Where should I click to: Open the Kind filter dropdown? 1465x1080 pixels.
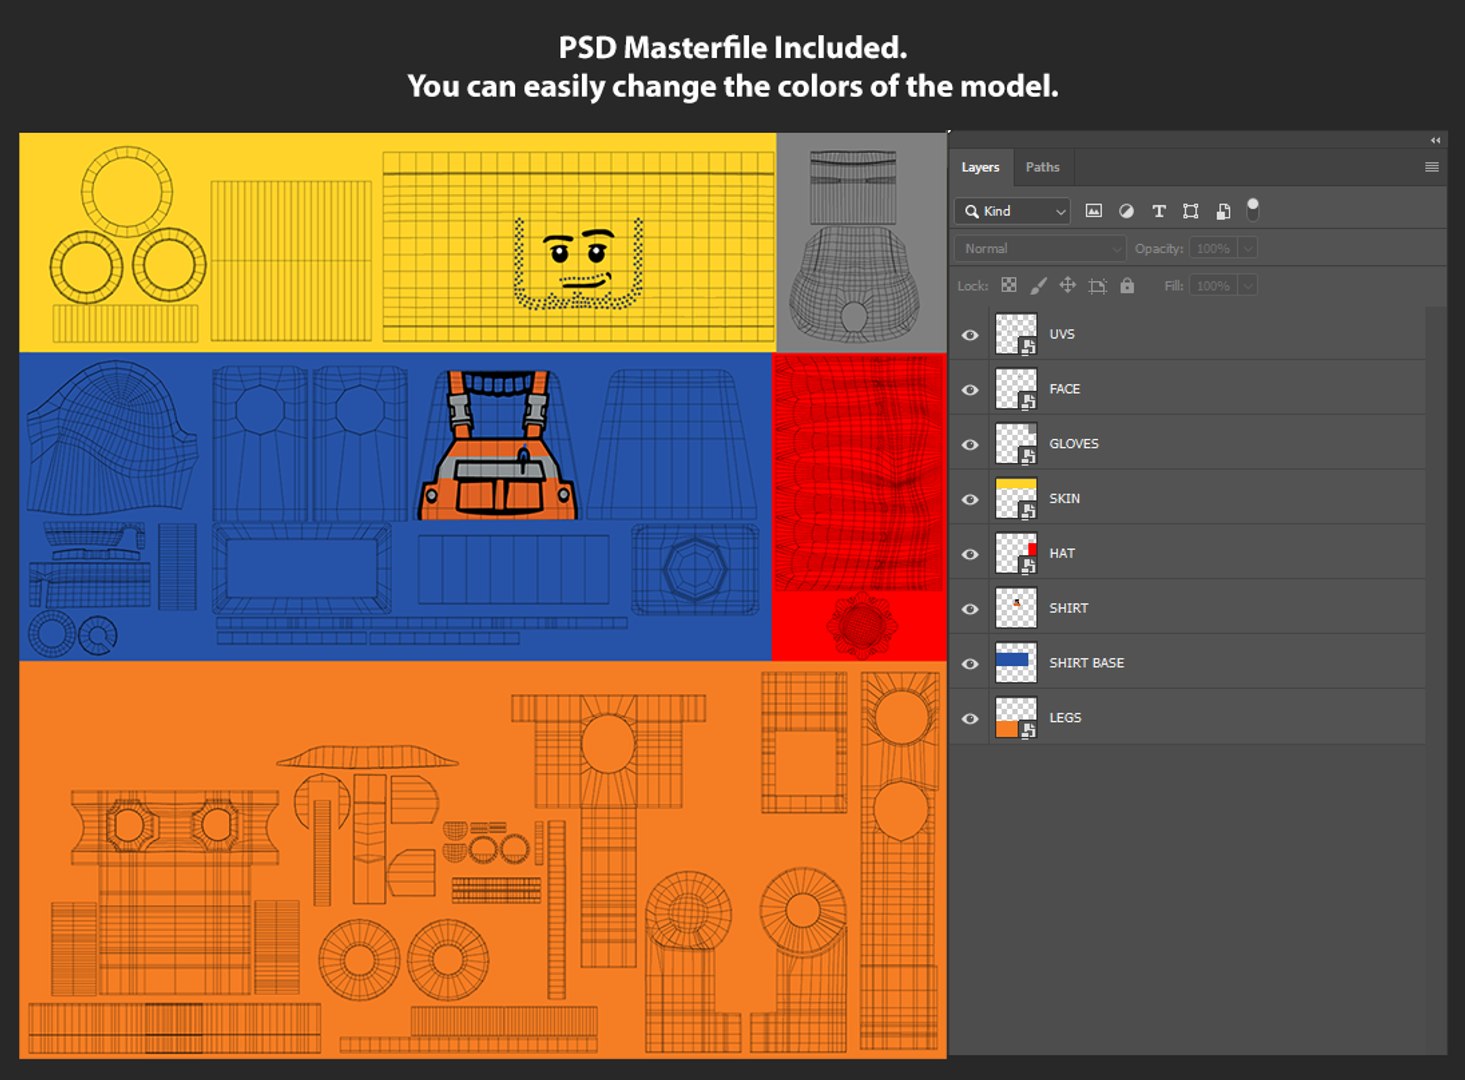(x=1012, y=211)
